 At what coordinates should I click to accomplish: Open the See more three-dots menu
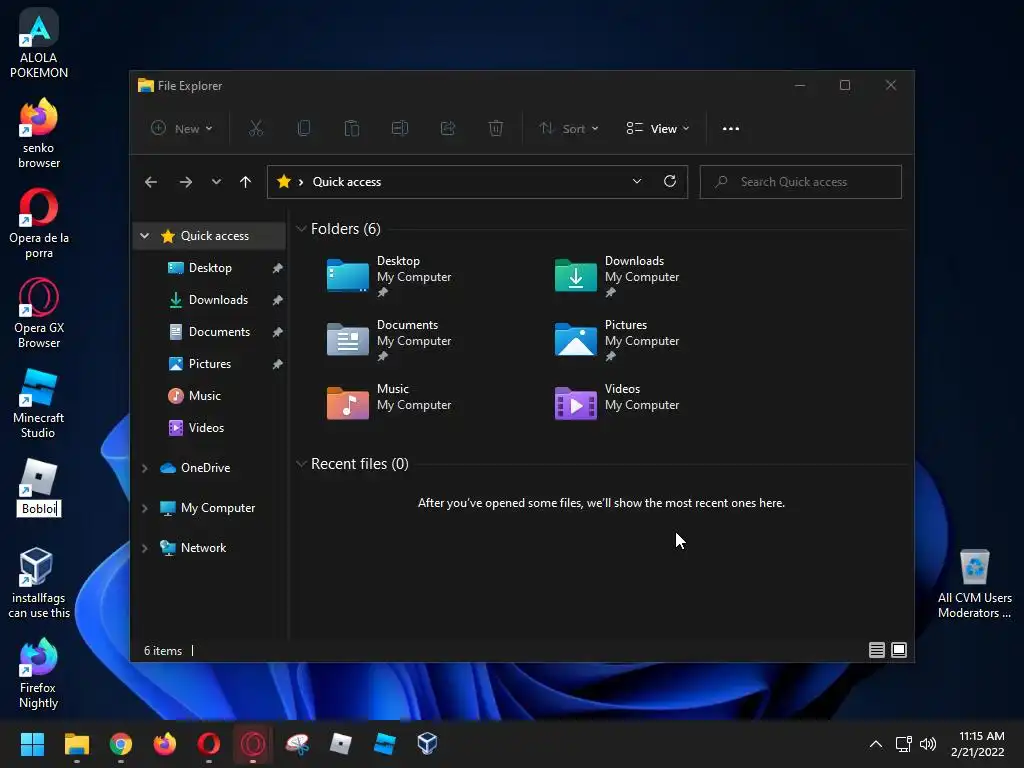[731, 129]
